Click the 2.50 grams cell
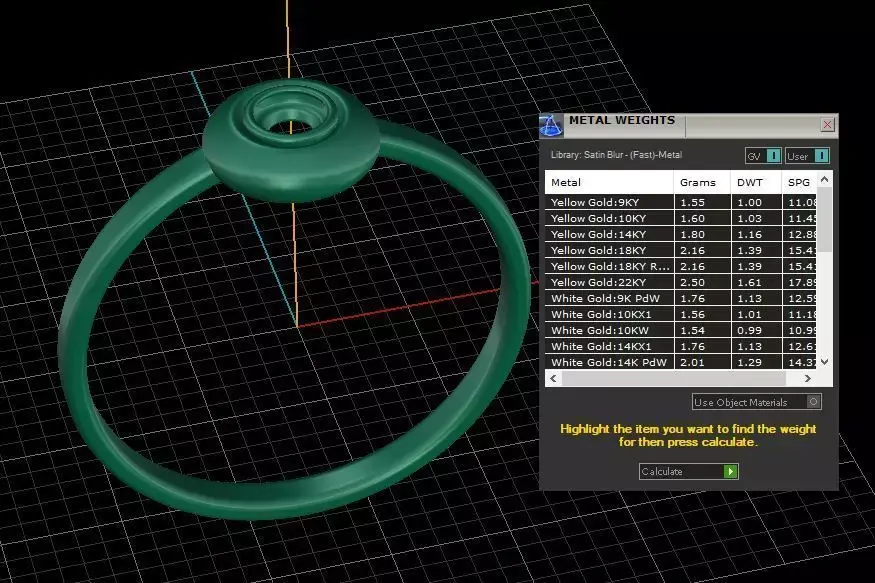This screenshot has height=583, width=875. [x=703, y=282]
